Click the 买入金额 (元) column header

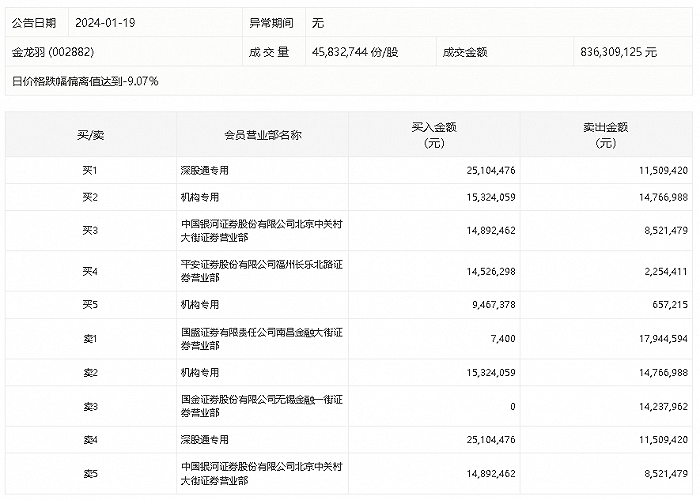coord(434,134)
